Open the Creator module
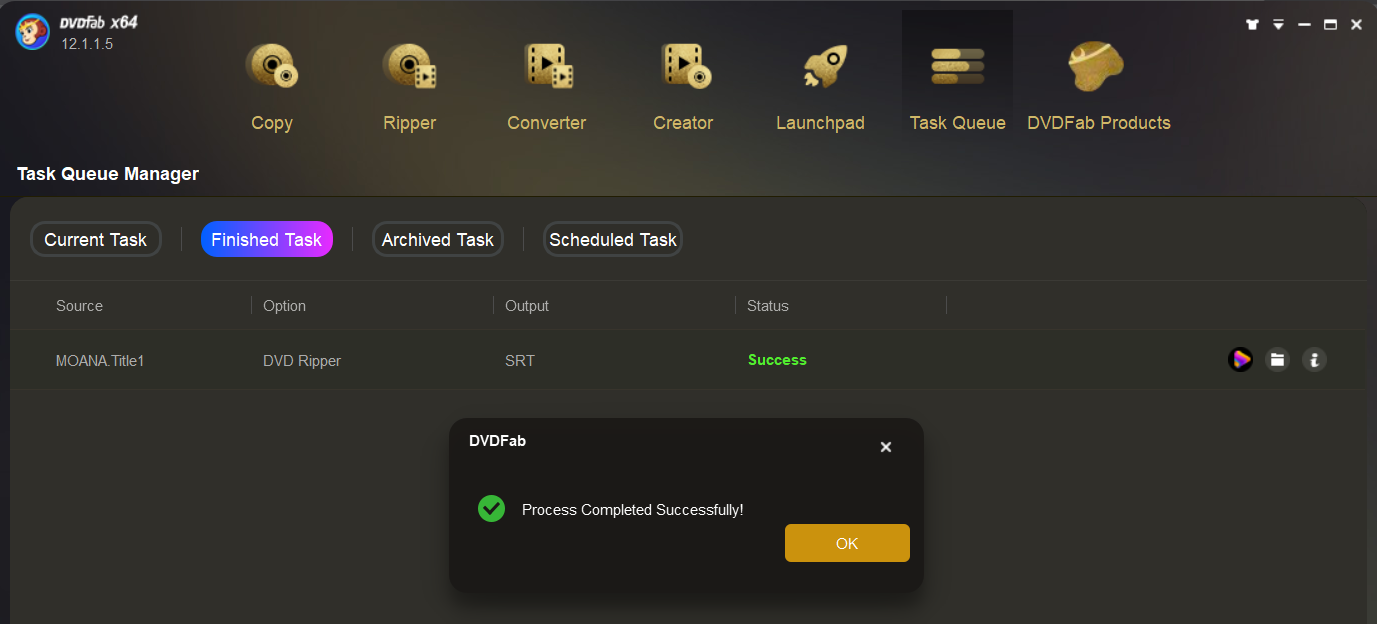1377x624 pixels. [x=683, y=88]
